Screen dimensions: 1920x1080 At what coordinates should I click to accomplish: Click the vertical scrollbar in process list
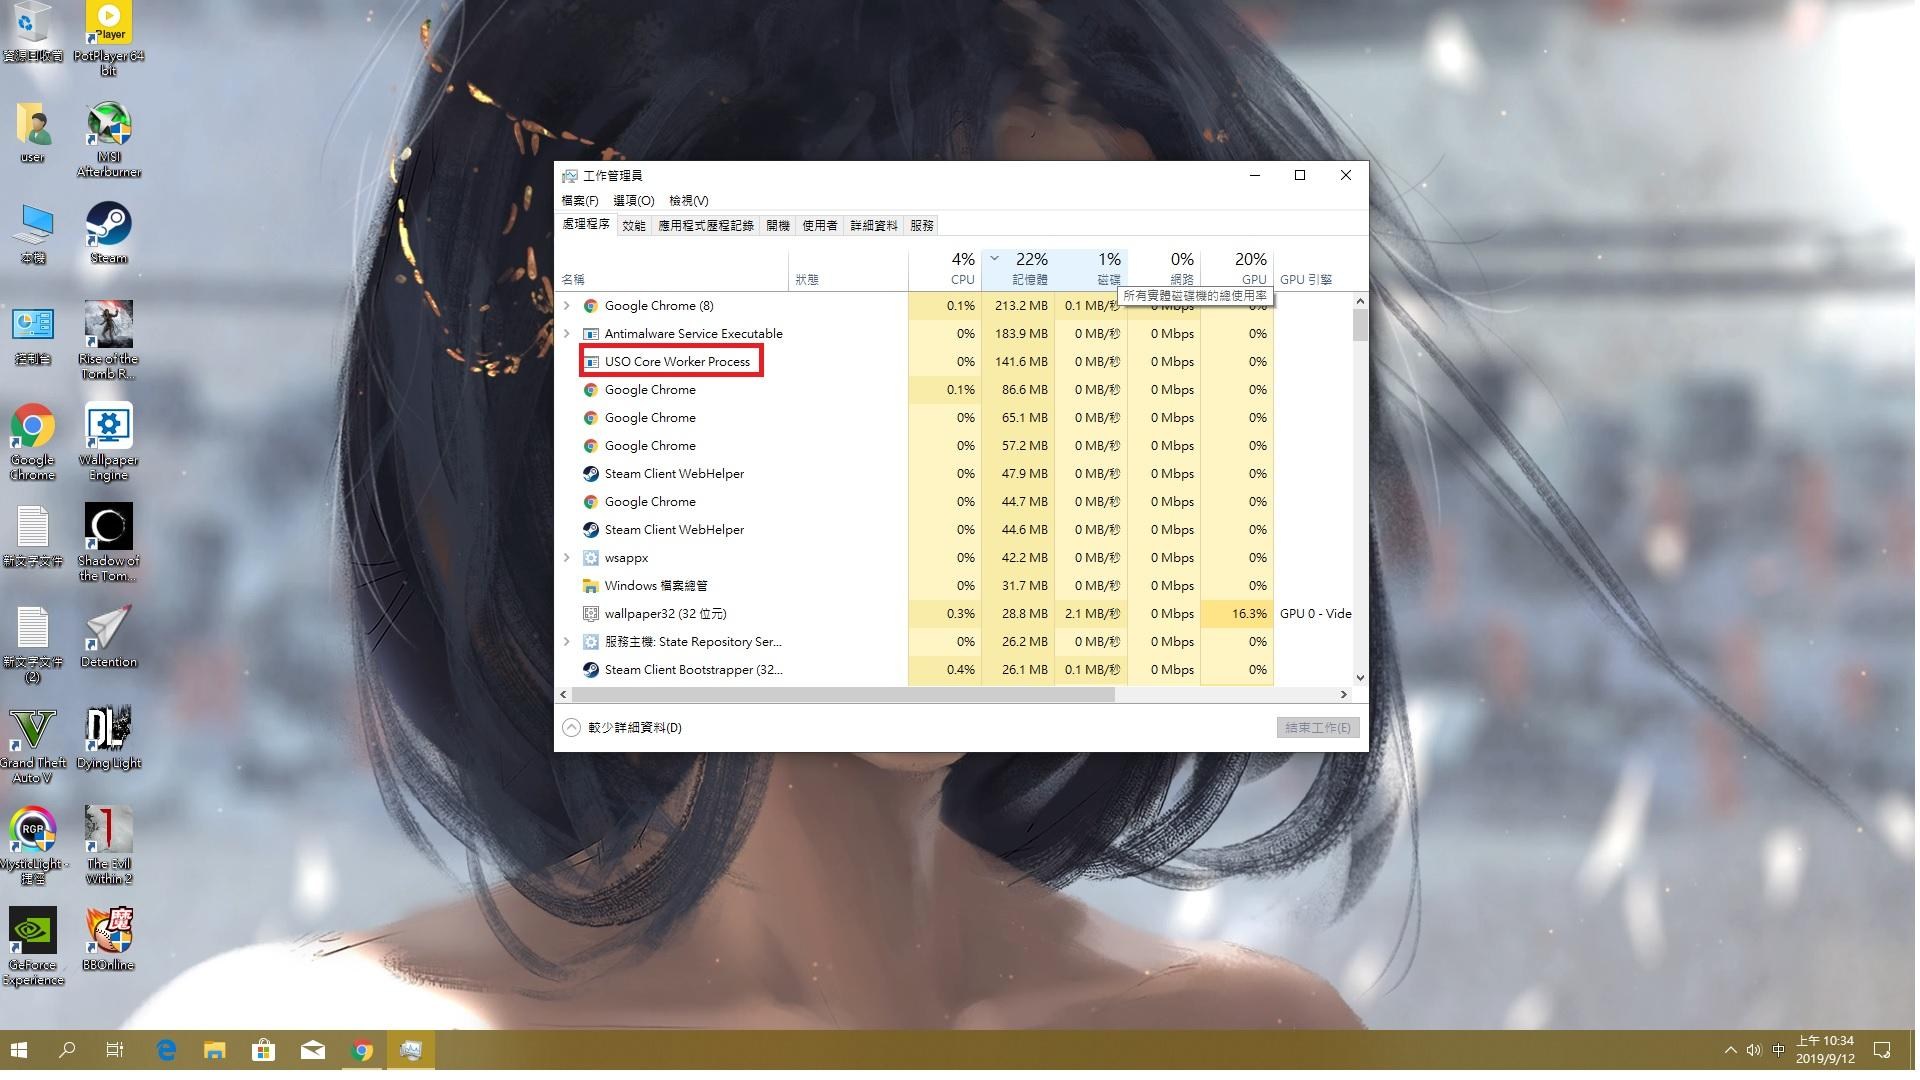(1360, 325)
